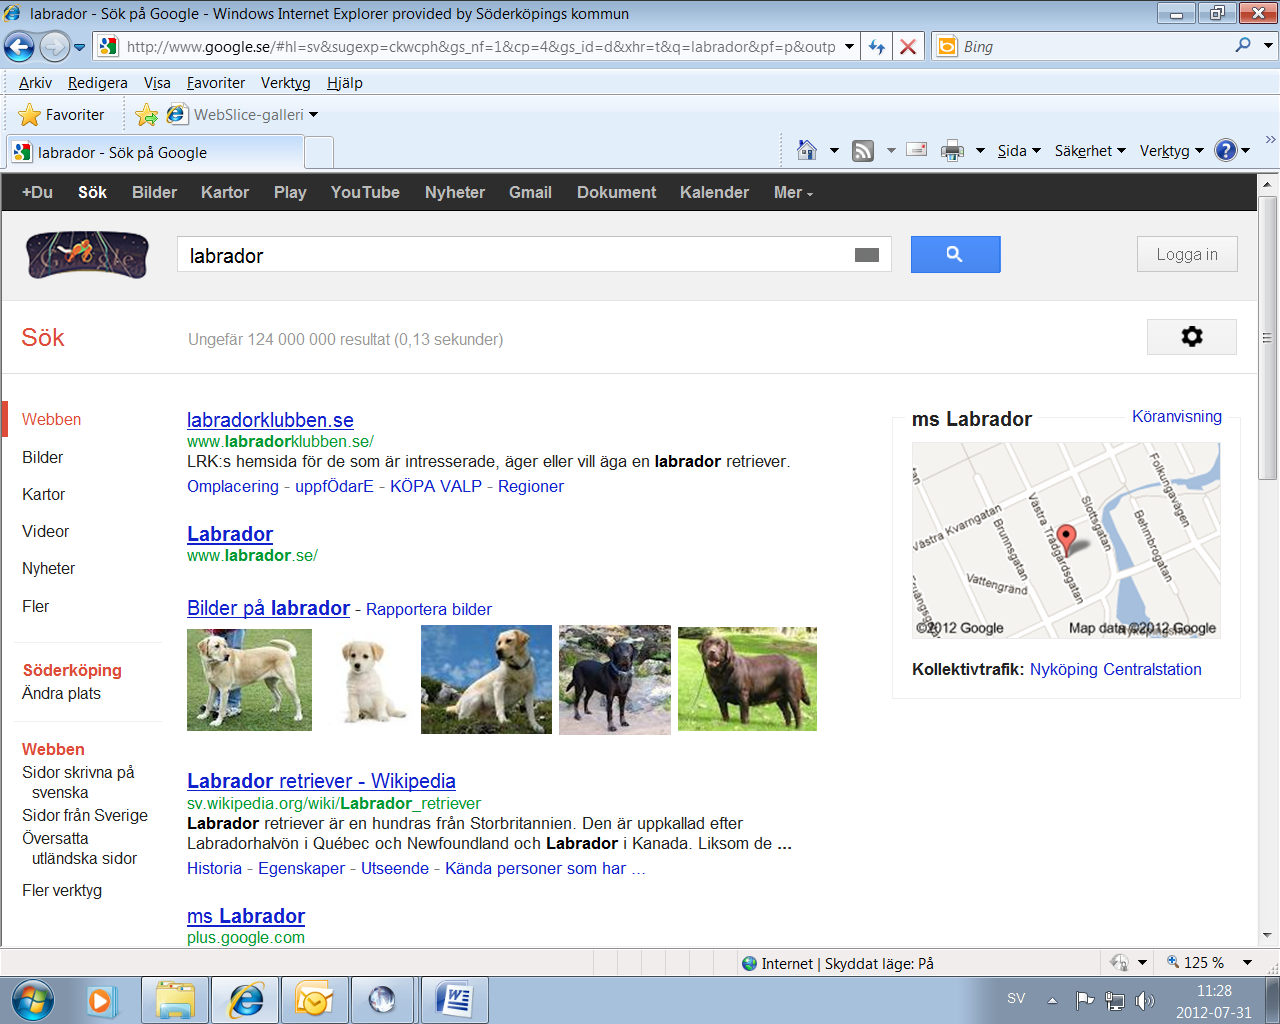Click the Bing search magnifier icon
The width and height of the screenshot is (1280, 1024).
click(x=1243, y=46)
